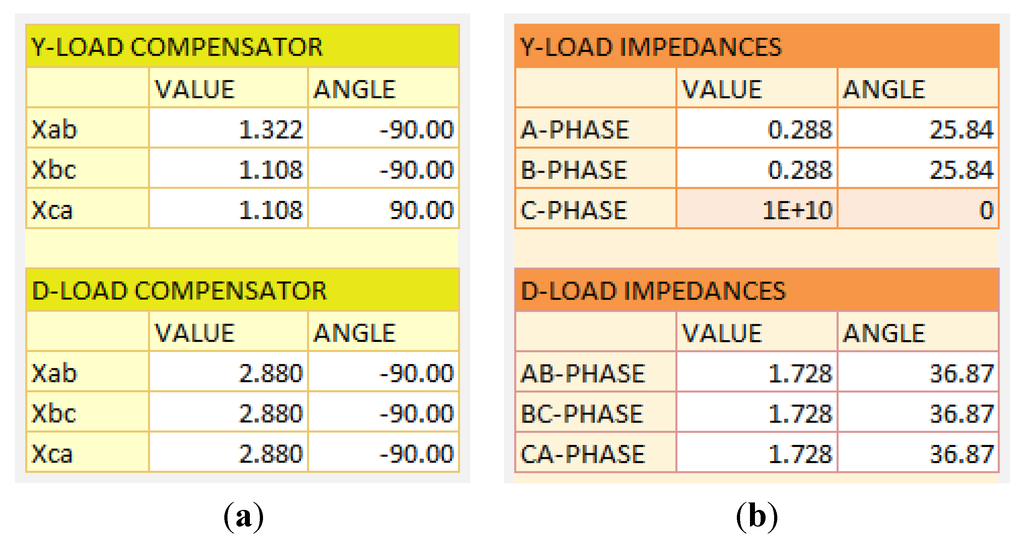Click the A-PHASE row label
1024x544 pixels.
pyautogui.click(x=595, y=129)
